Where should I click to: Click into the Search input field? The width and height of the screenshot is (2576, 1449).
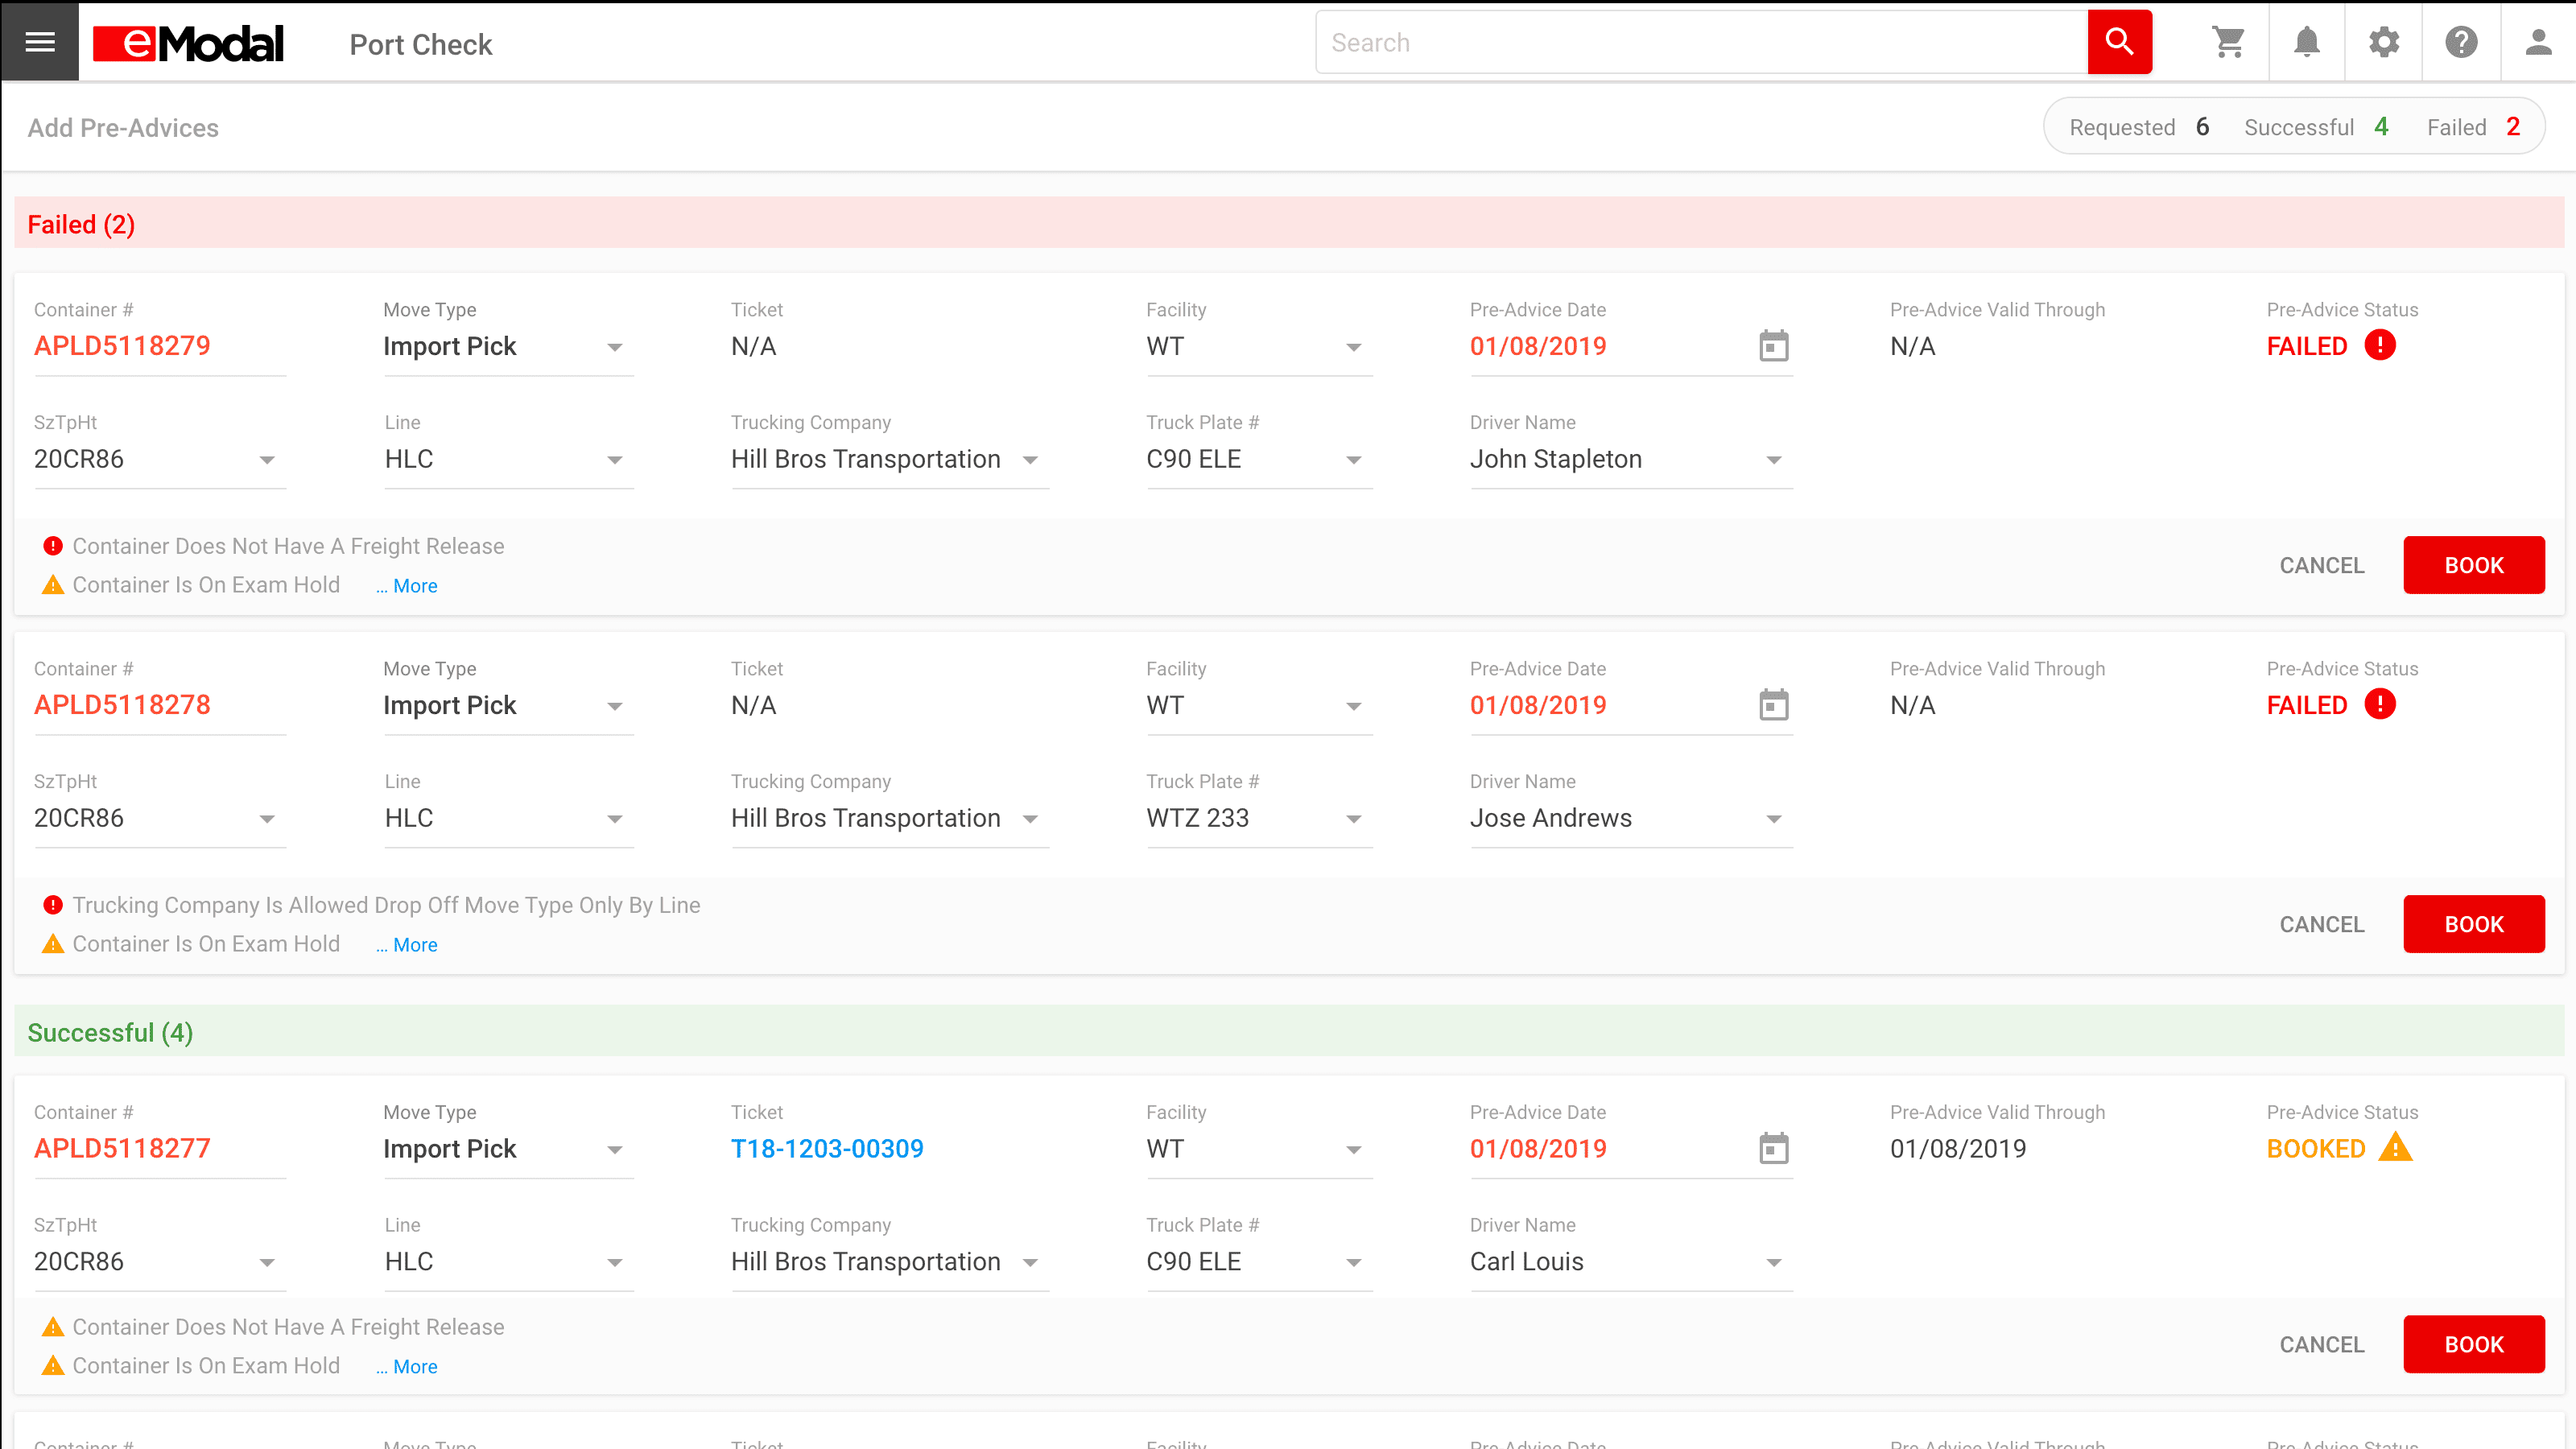[x=1700, y=42]
